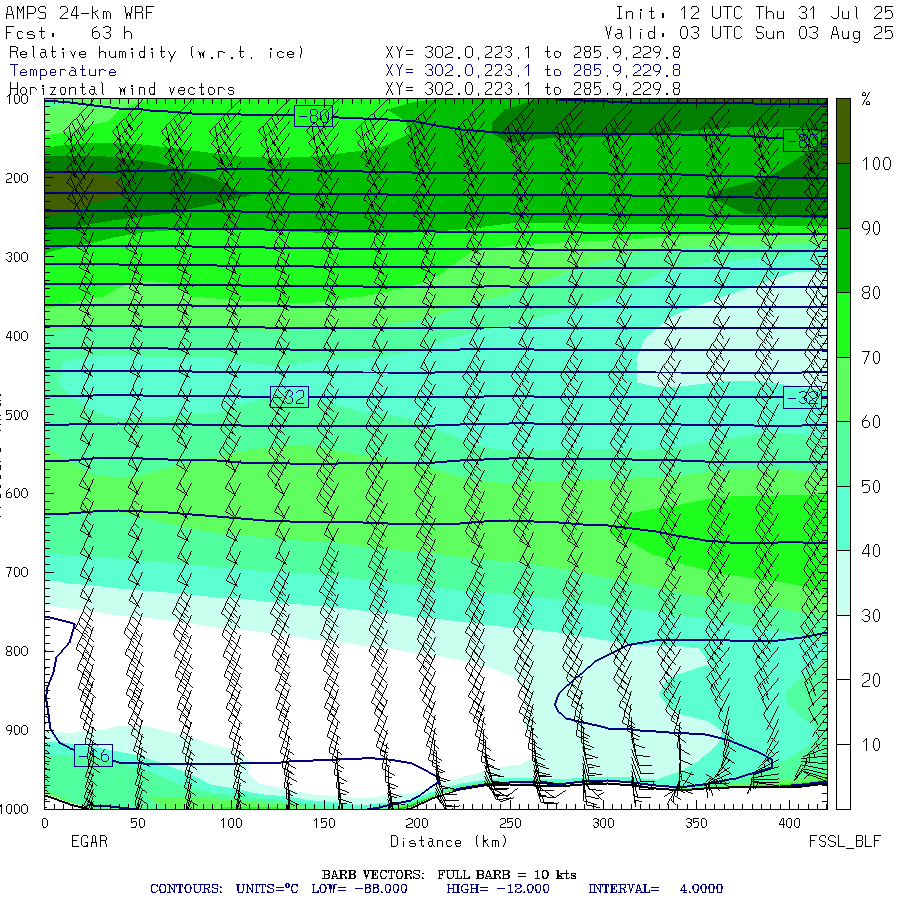
Task: Click the 100 km distance-axis label
Action: (x=231, y=824)
